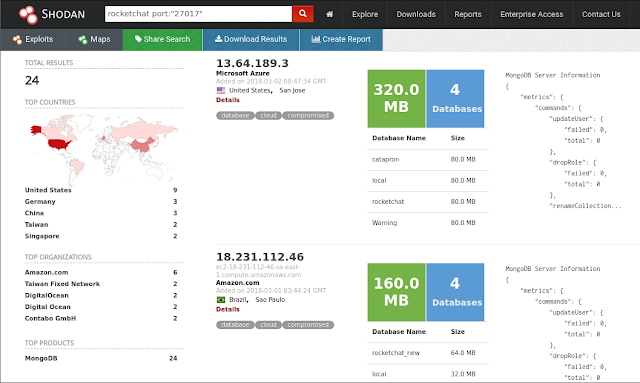The height and width of the screenshot is (383, 640).
Task: Click the search query input field
Action: (x=198, y=14)
